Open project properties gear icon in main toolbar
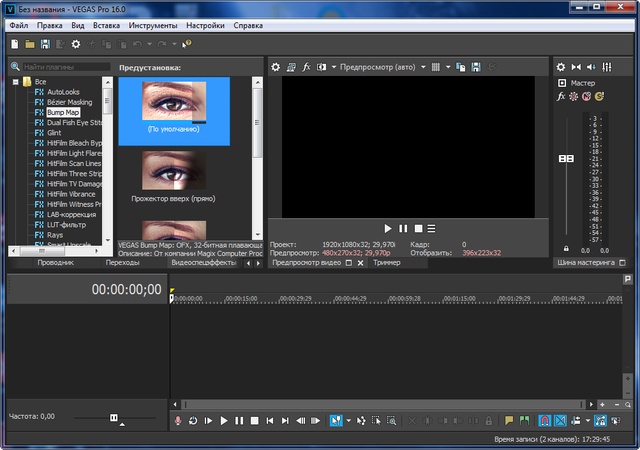Screen dimensions: 640x450 (76, 44)
